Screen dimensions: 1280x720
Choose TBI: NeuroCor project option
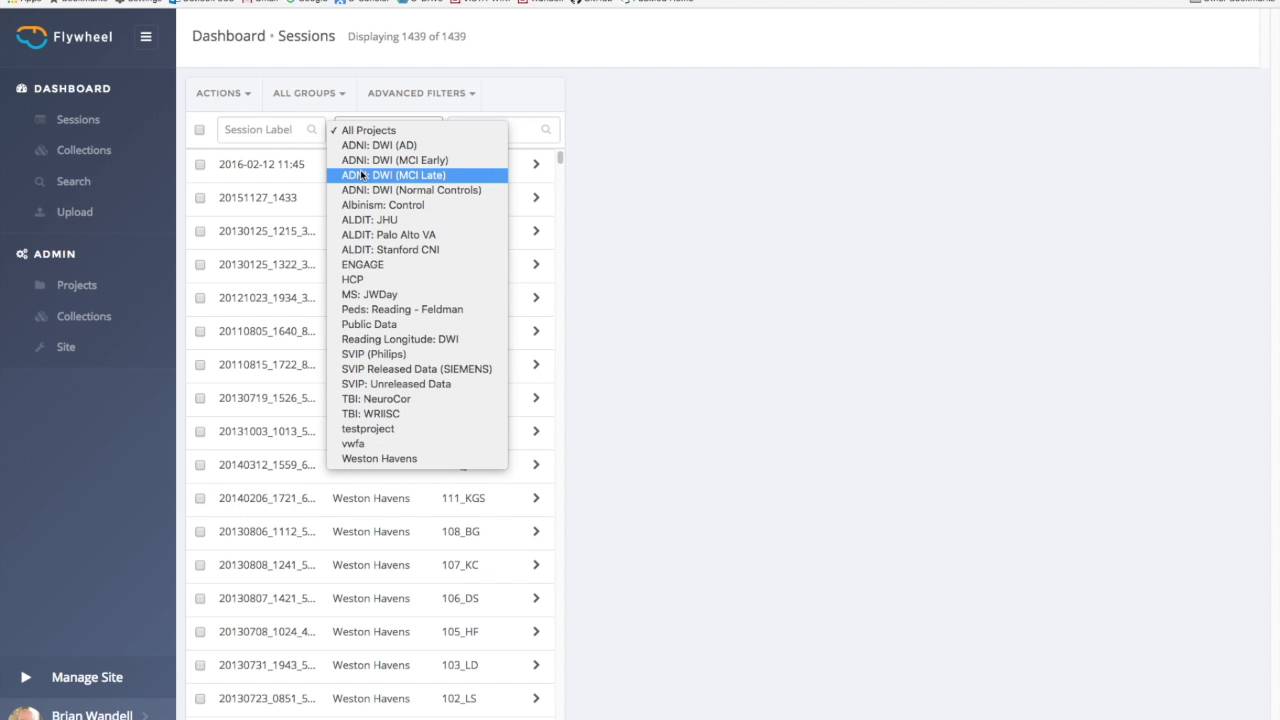[x=417, y=399]
